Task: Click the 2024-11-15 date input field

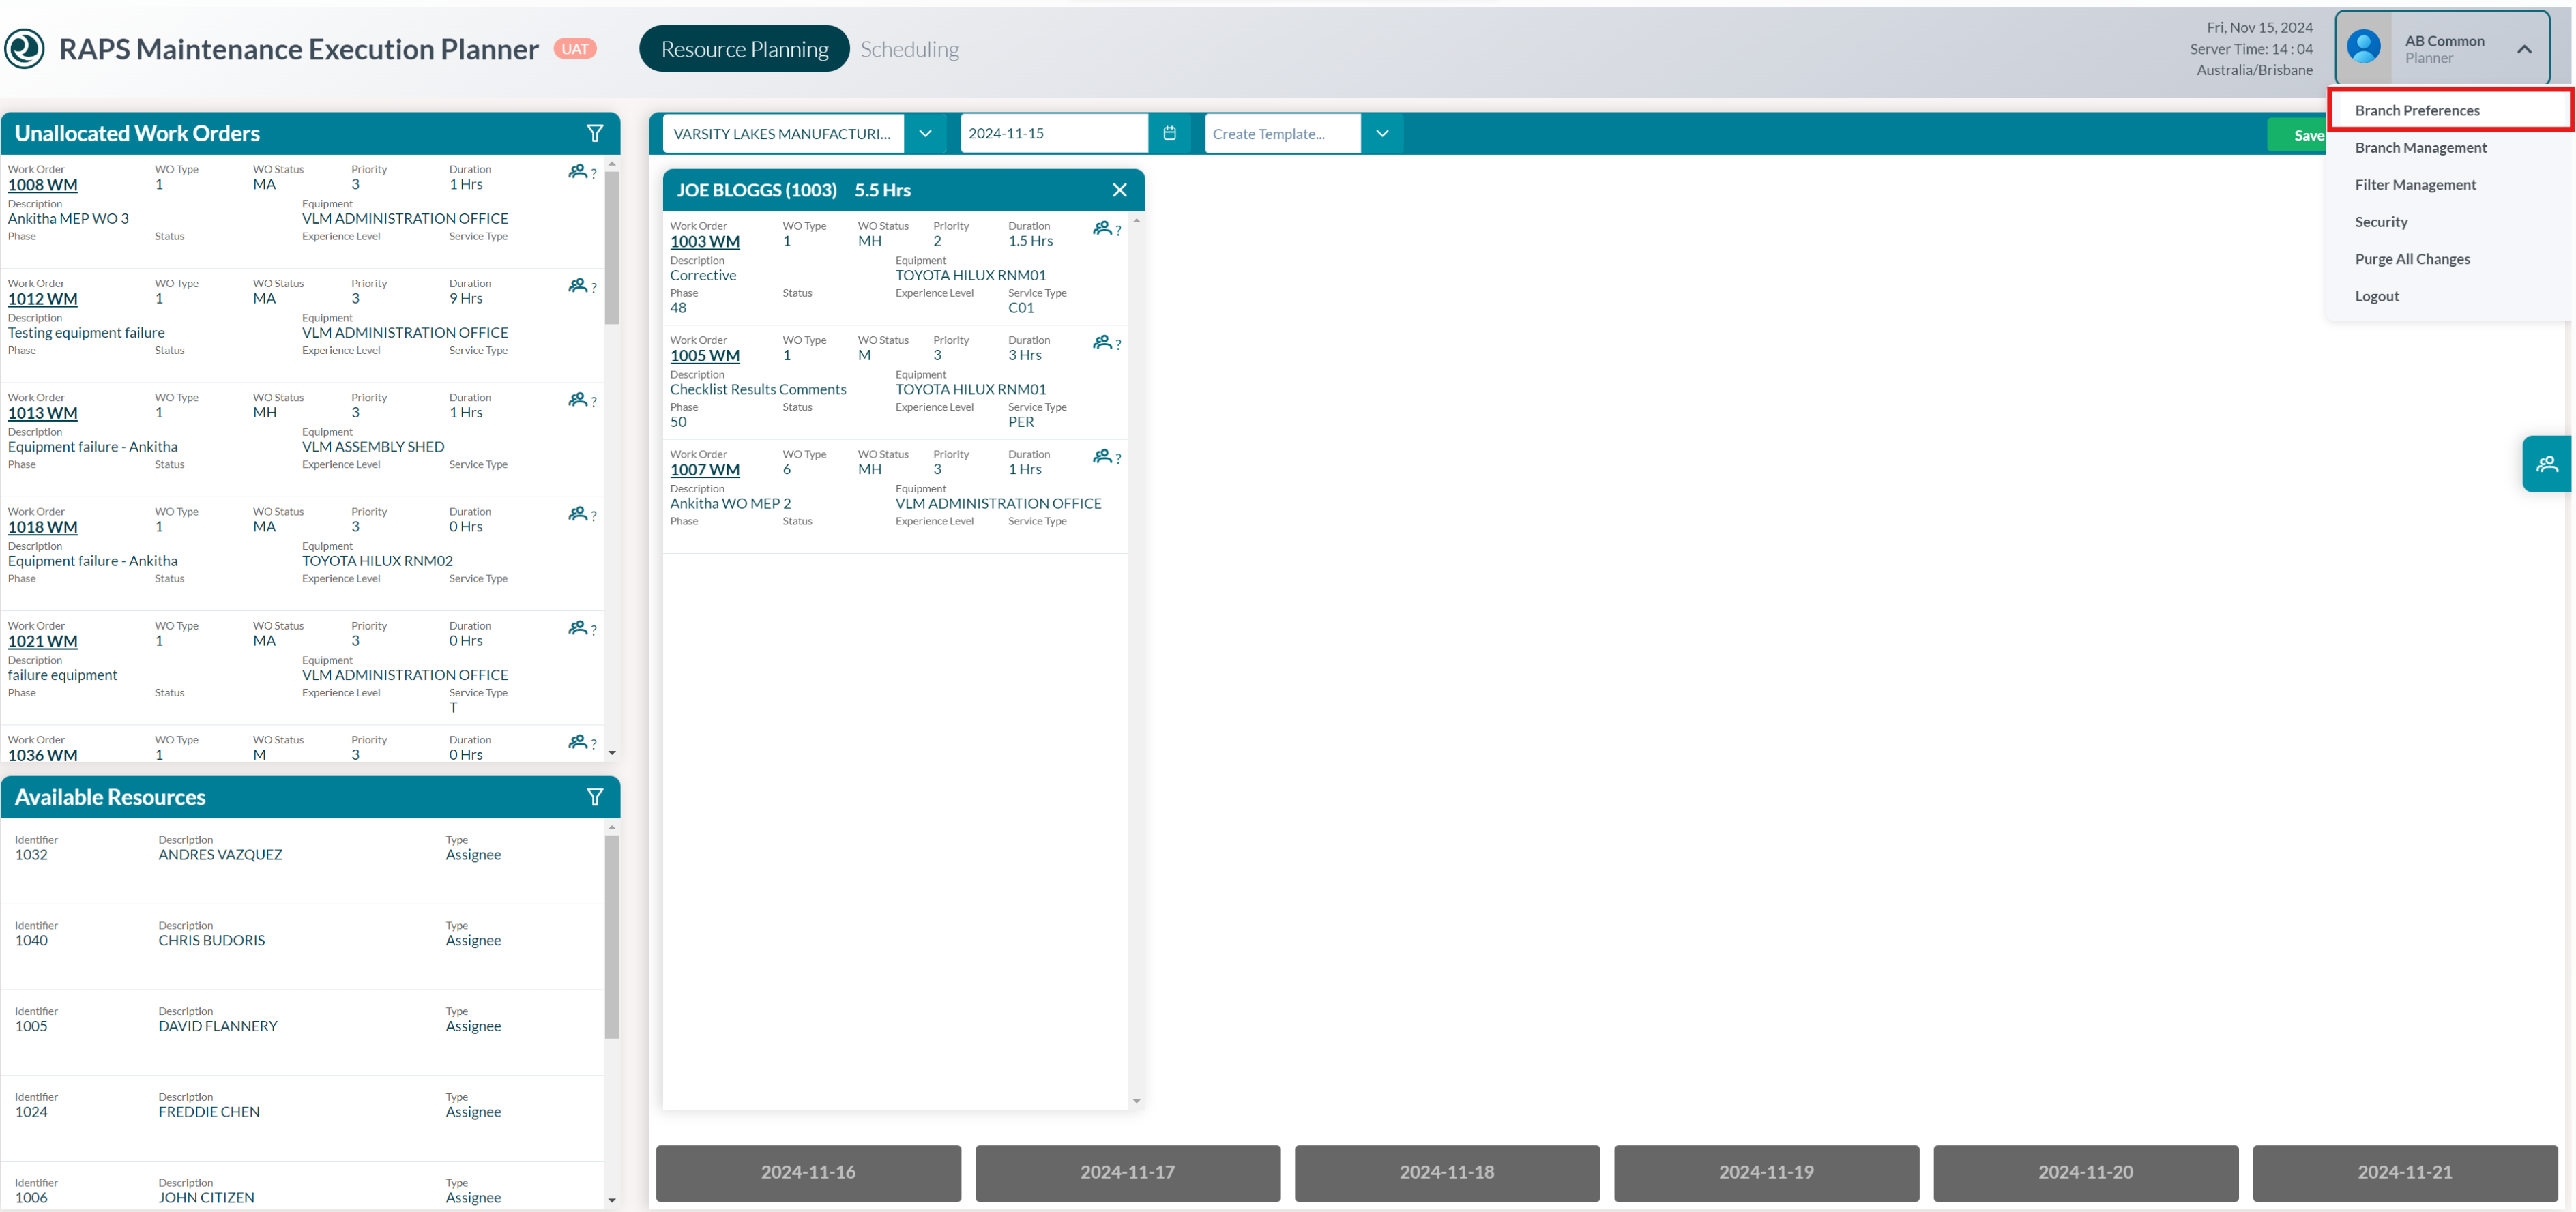Action: coord(1052,133)
